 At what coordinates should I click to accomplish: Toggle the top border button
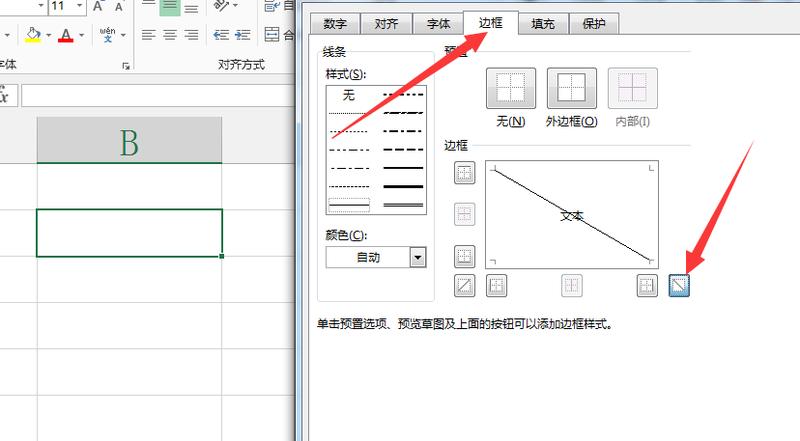tap(464, 173)
